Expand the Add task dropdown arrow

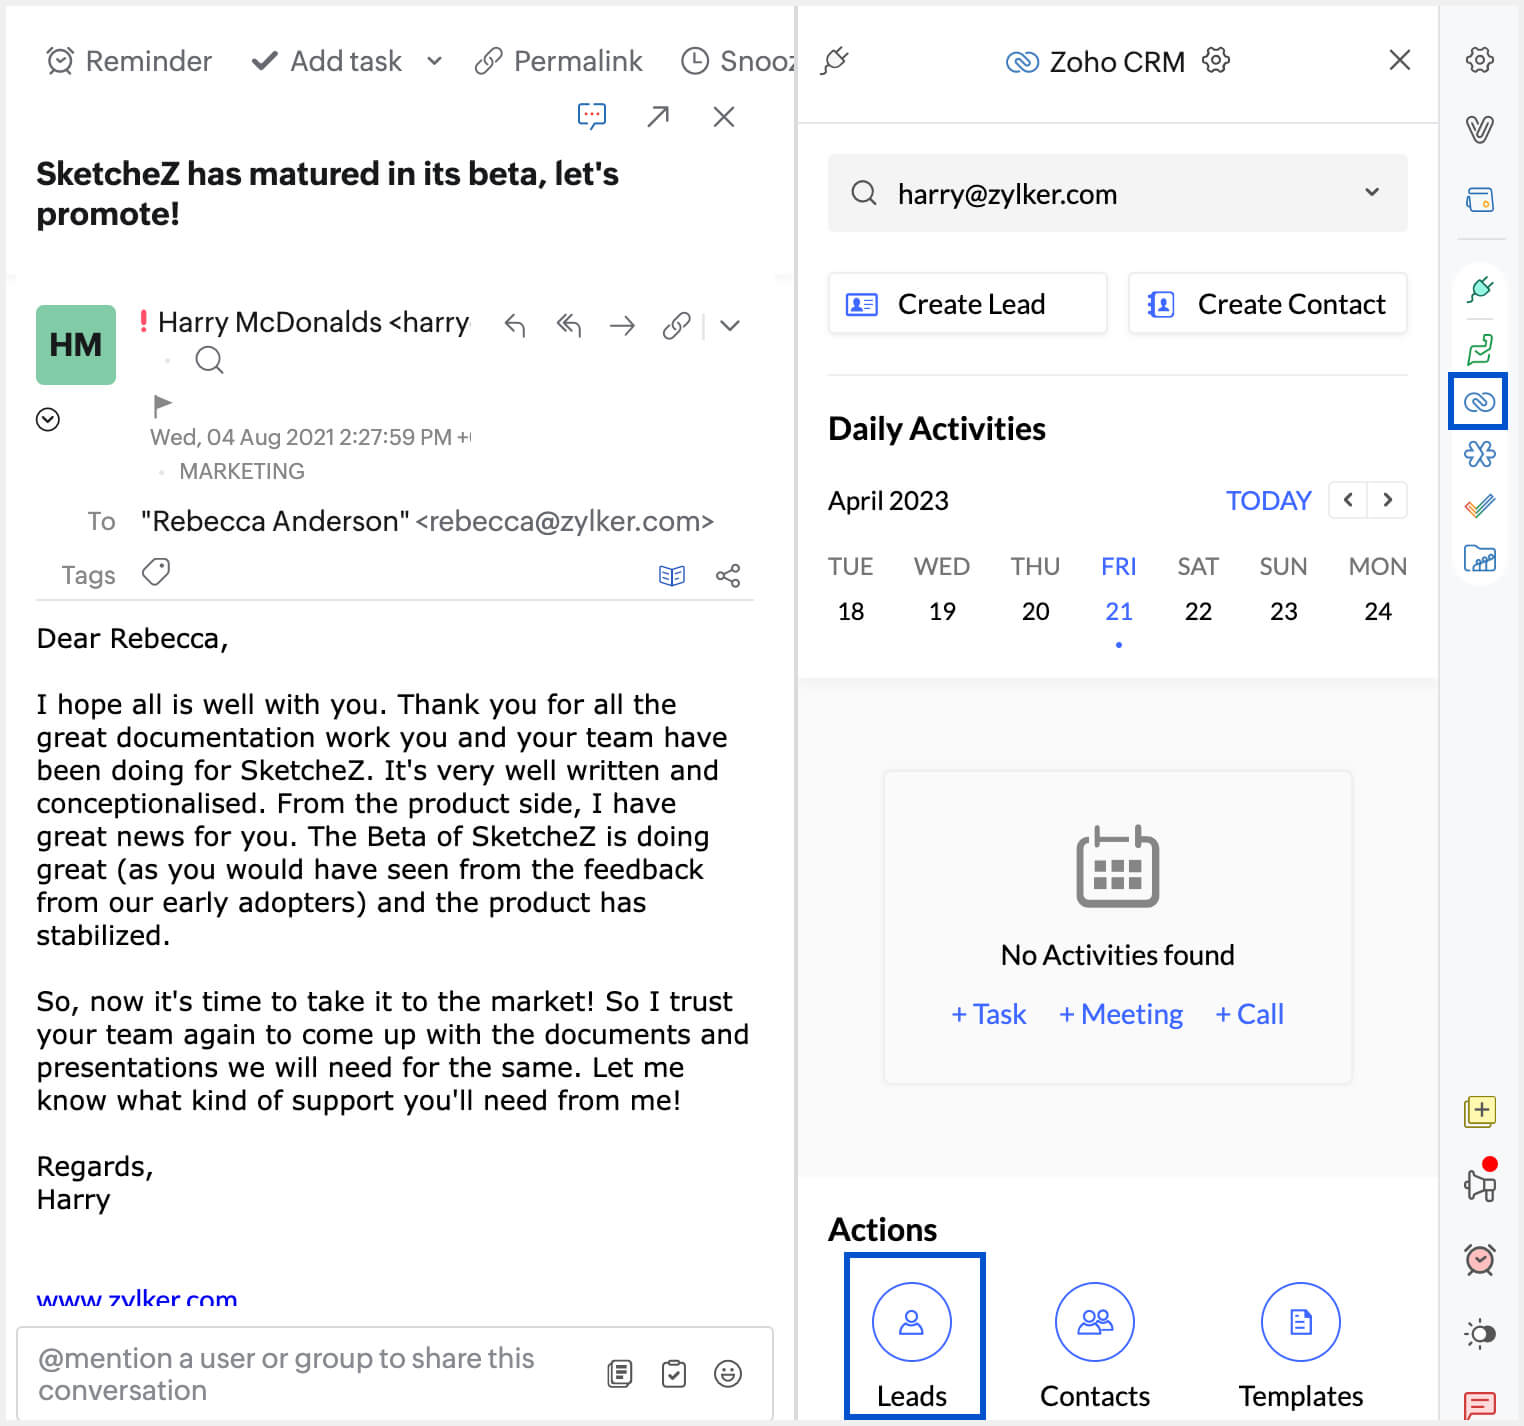pyautogui.click(x=434, y=61)
